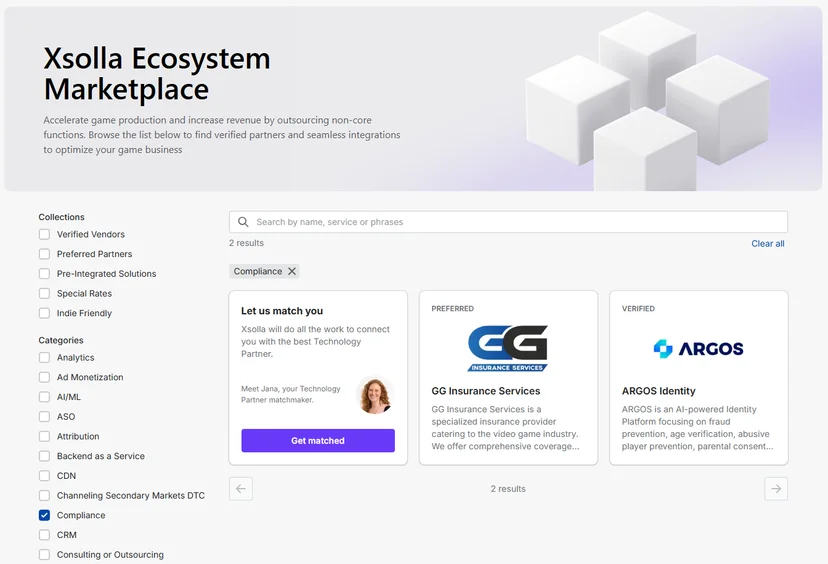Click '2 results' text below cards
Image resolution: width=828 pixels, height=564 pixels.
pyautogui.click(x=508, y=489)
